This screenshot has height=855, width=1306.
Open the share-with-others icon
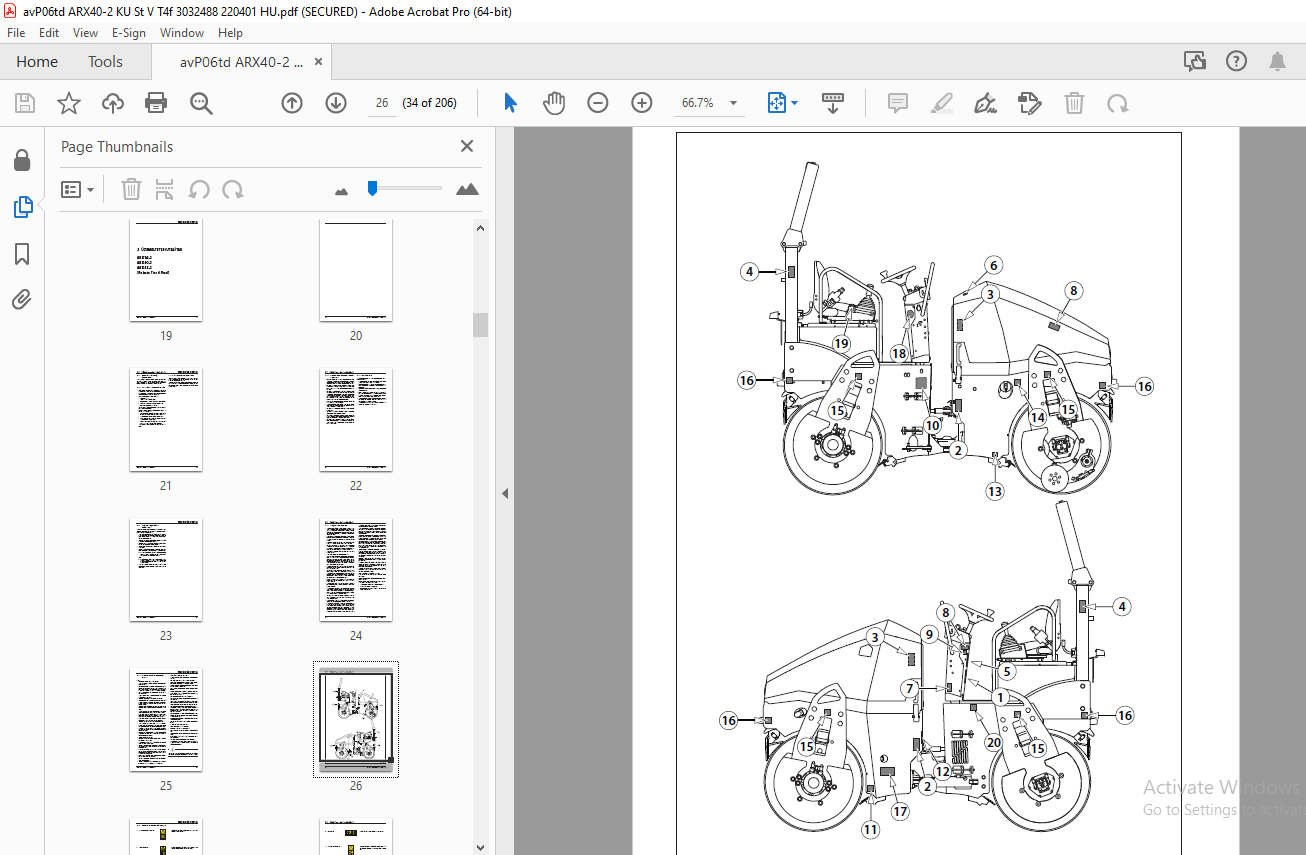coord(1194,61)
